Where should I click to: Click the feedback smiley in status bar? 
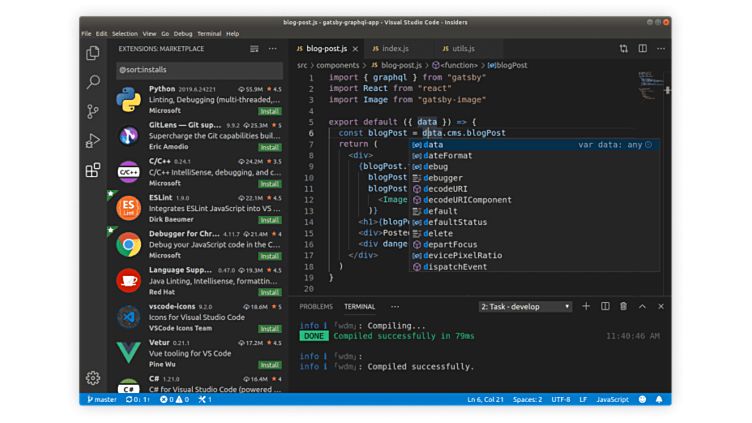642,399
